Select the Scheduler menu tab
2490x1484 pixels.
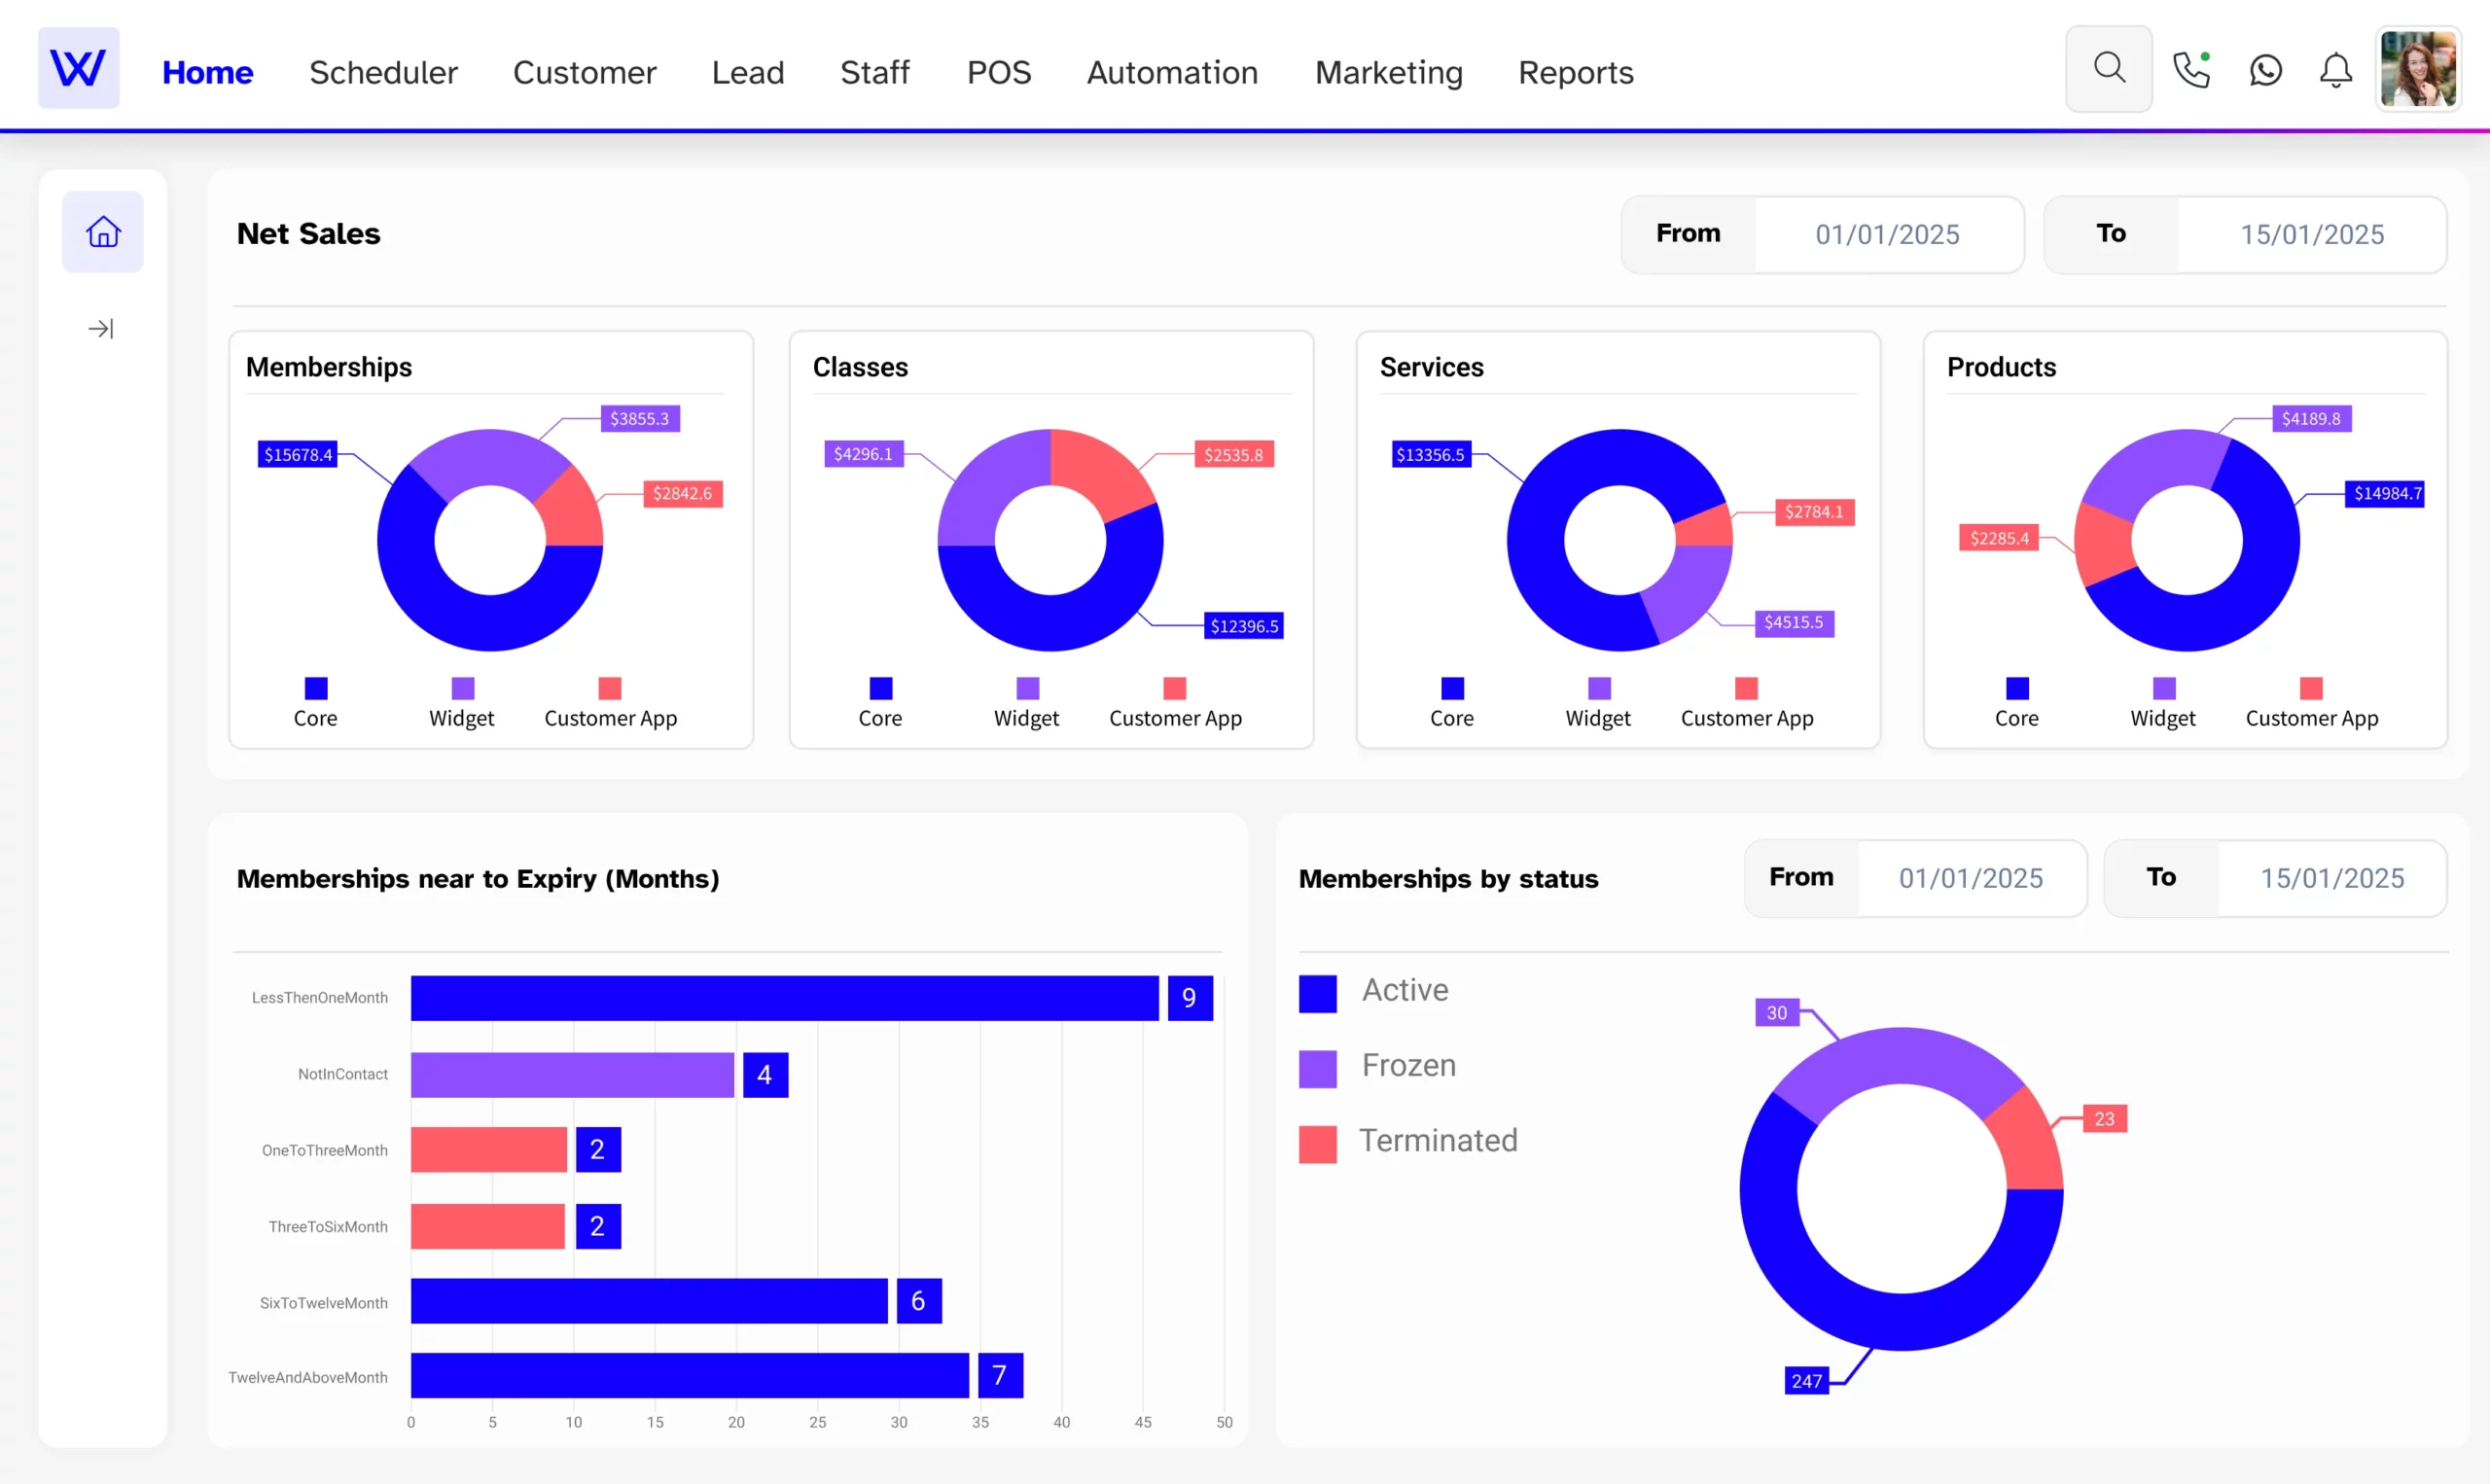click(383, 72)
